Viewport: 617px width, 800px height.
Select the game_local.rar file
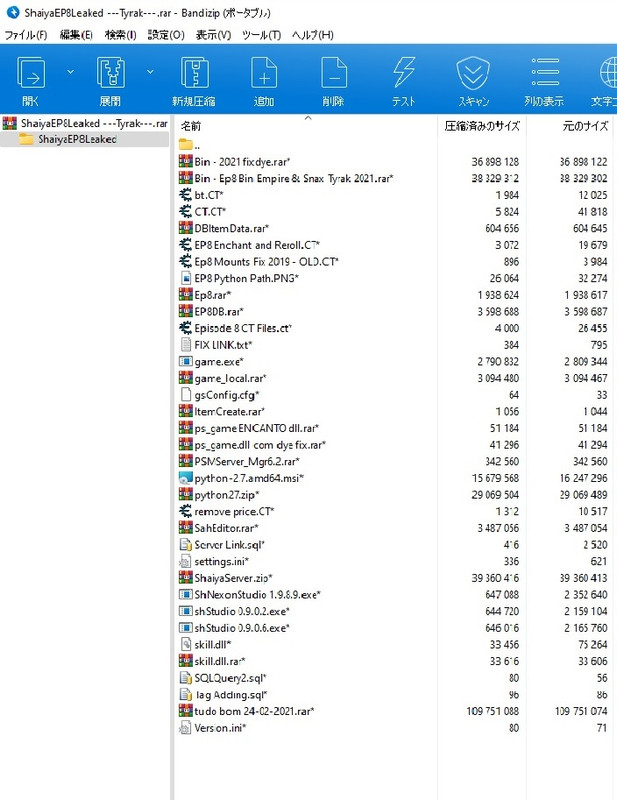pos(230,378)
